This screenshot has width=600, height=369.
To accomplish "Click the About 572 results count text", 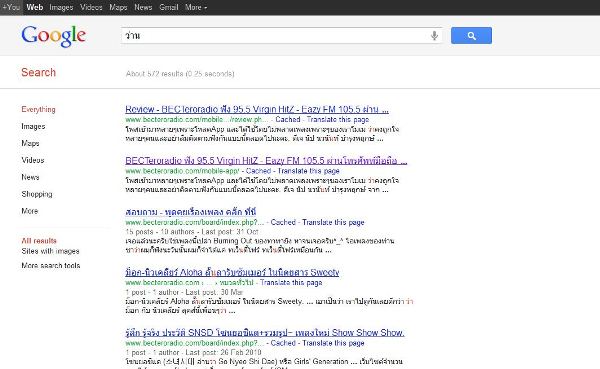I will tap(180, 73).
